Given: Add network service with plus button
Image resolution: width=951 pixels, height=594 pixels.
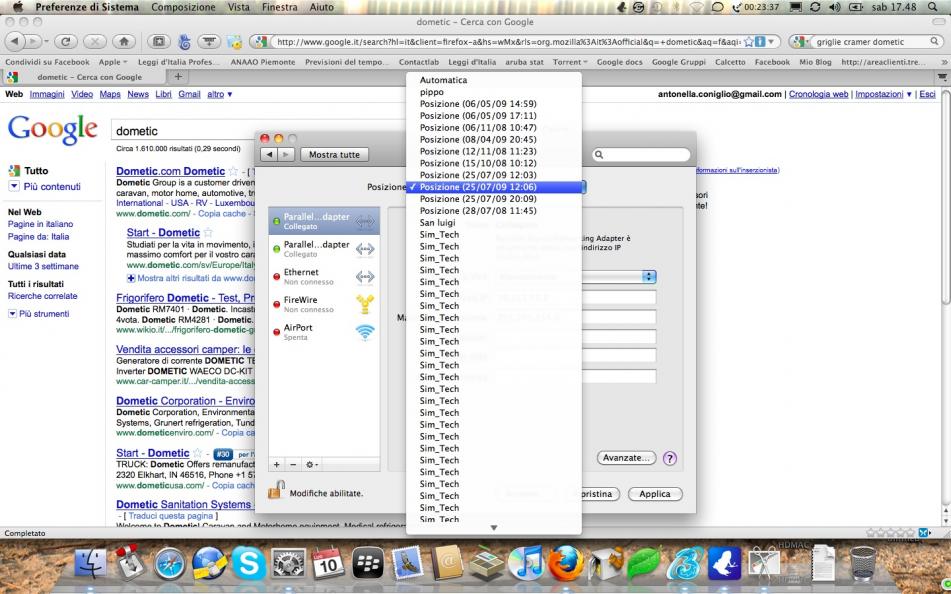Looking at the screenshot, I should [277, 465].
